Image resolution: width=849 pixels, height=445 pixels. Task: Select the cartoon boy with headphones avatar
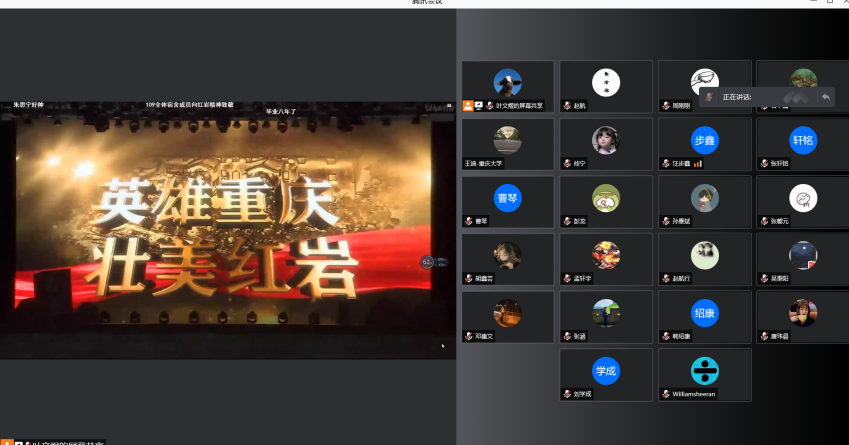[x=704, y=198]
